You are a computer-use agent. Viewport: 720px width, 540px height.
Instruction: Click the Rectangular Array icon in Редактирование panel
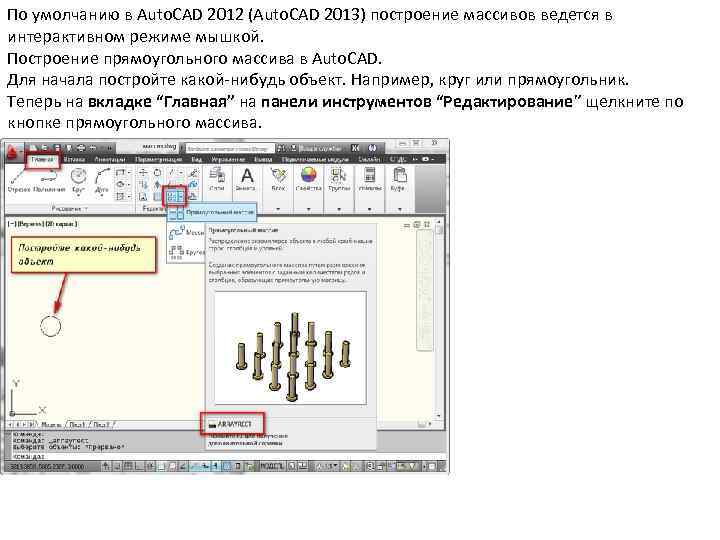(x=171, y=197)
